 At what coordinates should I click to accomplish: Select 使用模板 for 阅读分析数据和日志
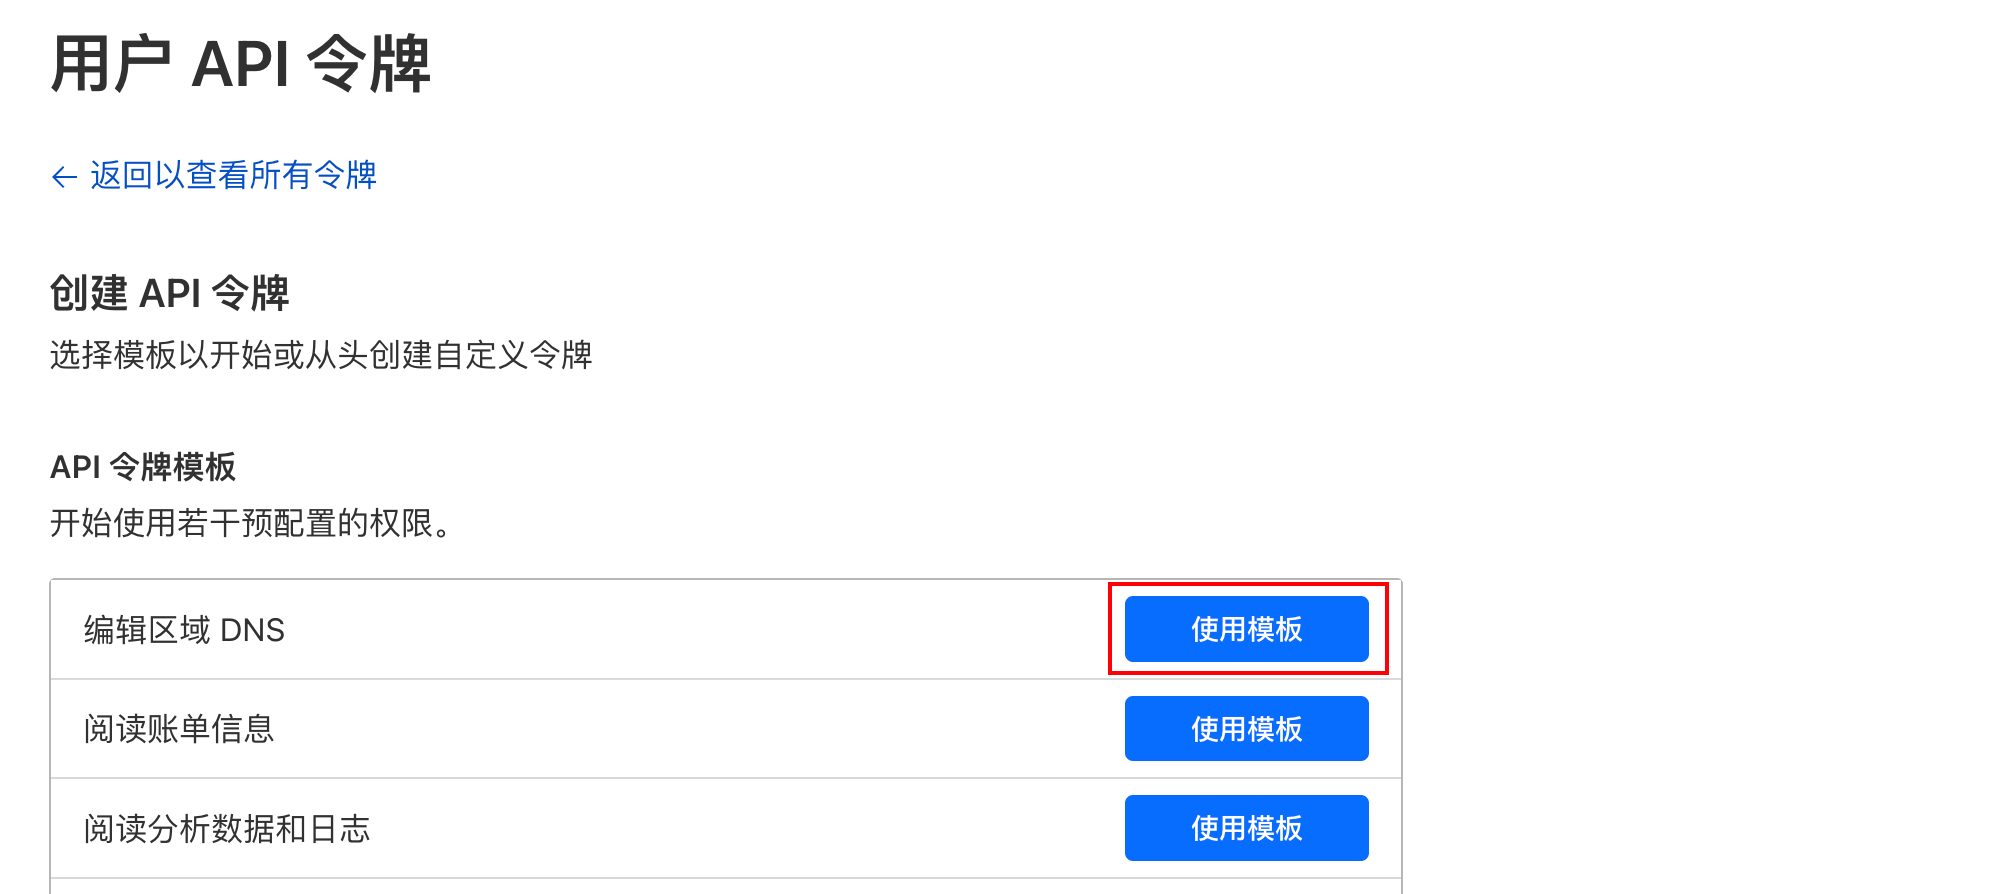[1246, 828]
